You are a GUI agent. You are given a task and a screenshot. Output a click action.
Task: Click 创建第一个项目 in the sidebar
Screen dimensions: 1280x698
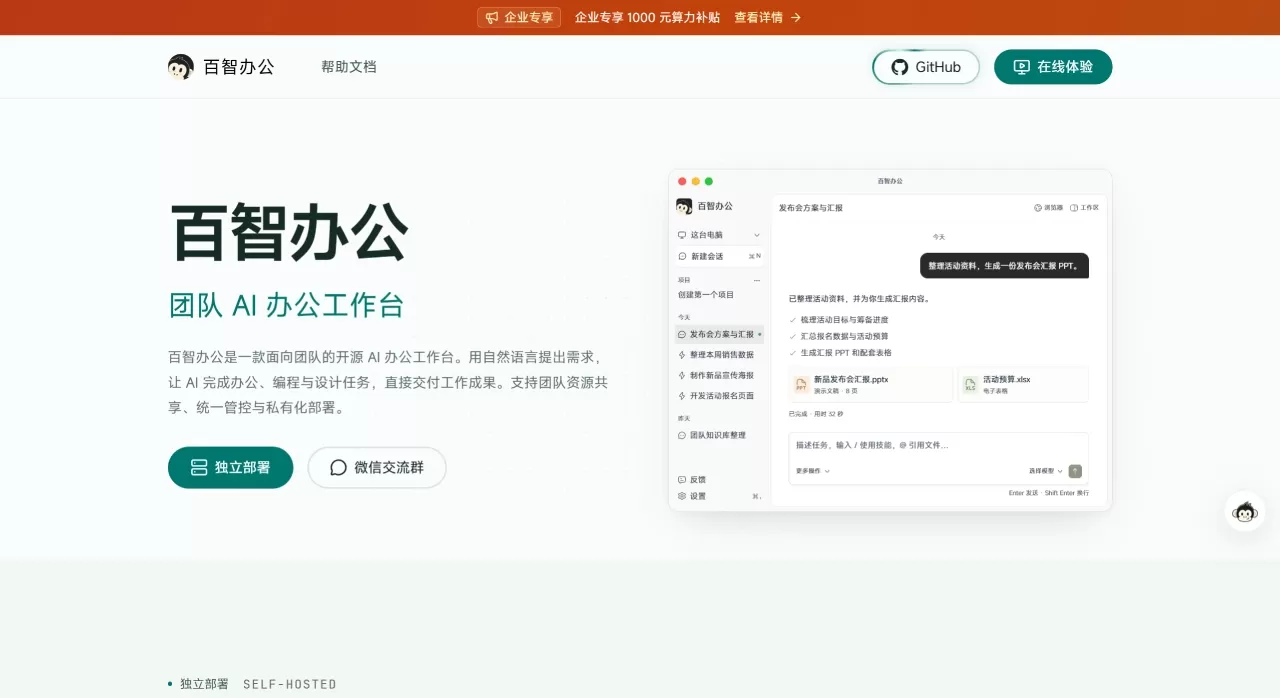point(706,295)
